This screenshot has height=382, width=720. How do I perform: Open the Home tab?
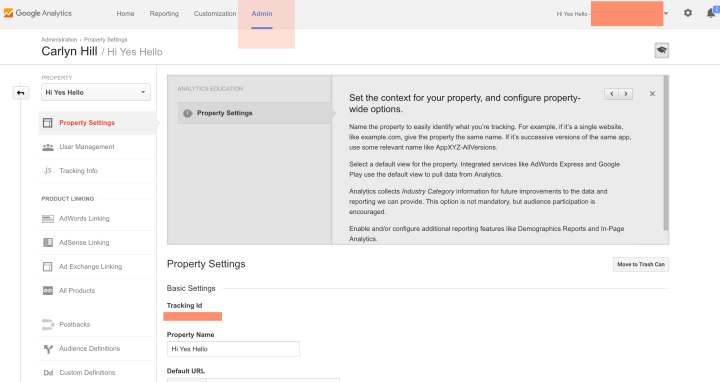125,14
